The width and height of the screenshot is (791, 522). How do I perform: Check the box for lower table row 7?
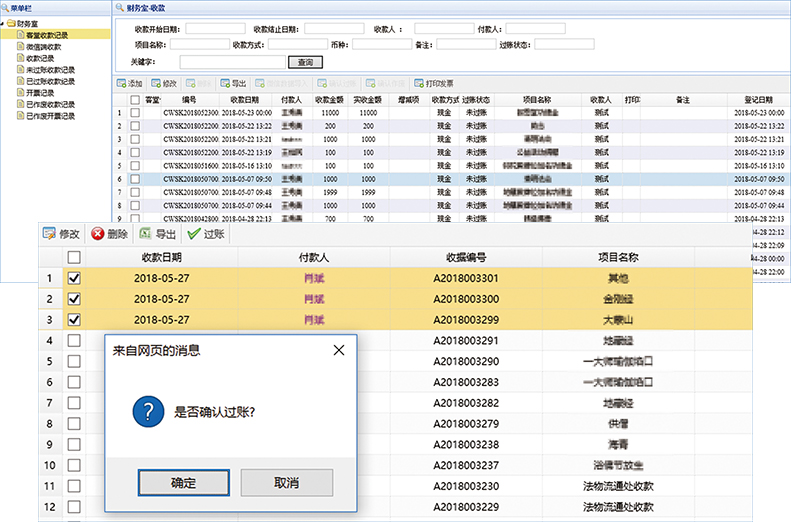click(74, 402)
